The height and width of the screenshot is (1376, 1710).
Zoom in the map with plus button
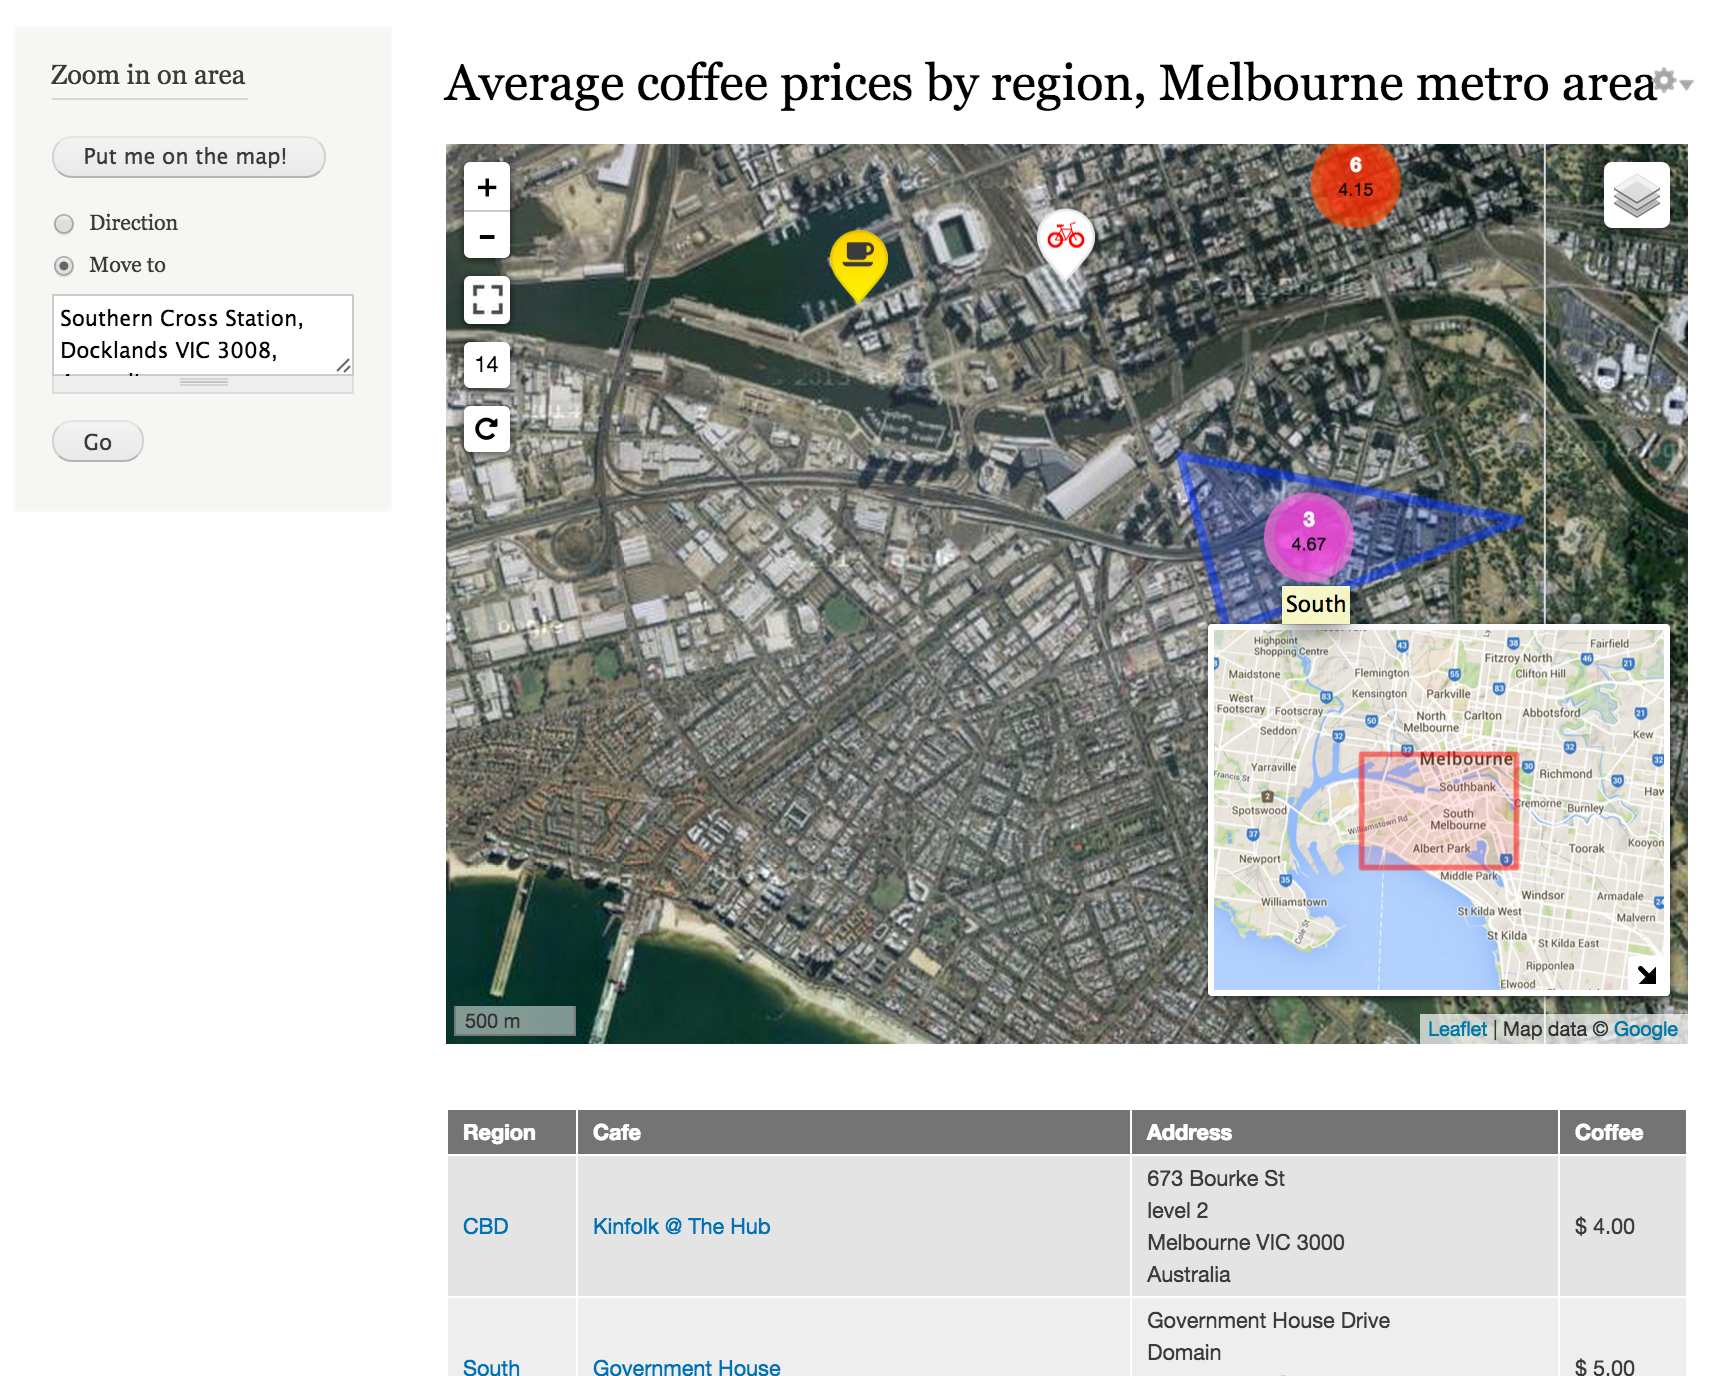click(x=487, y=187)
